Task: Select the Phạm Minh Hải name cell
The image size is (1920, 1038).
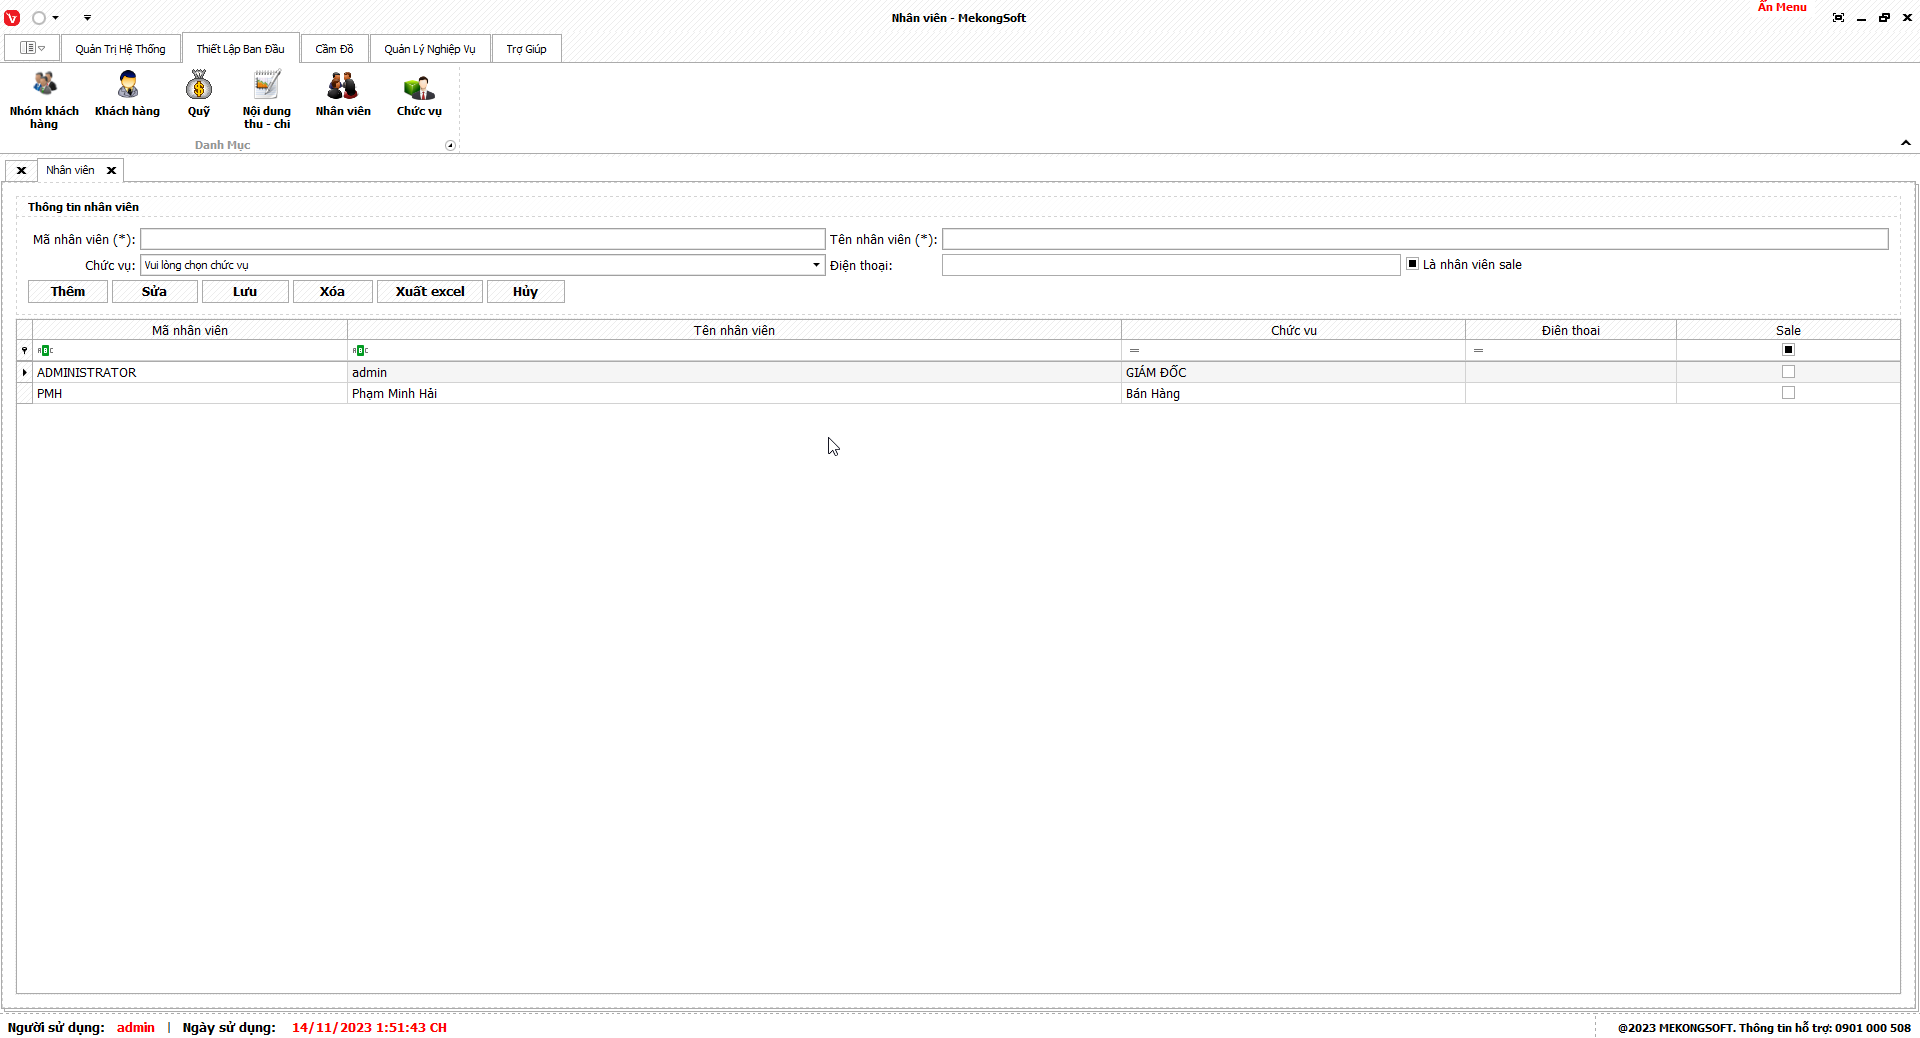Action: [734, 393]
